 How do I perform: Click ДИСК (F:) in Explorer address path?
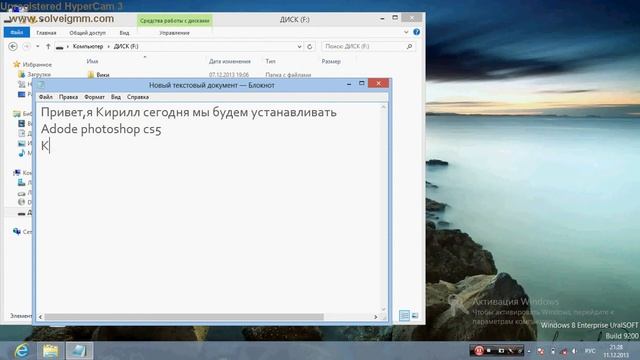click(x=126, y=47)
